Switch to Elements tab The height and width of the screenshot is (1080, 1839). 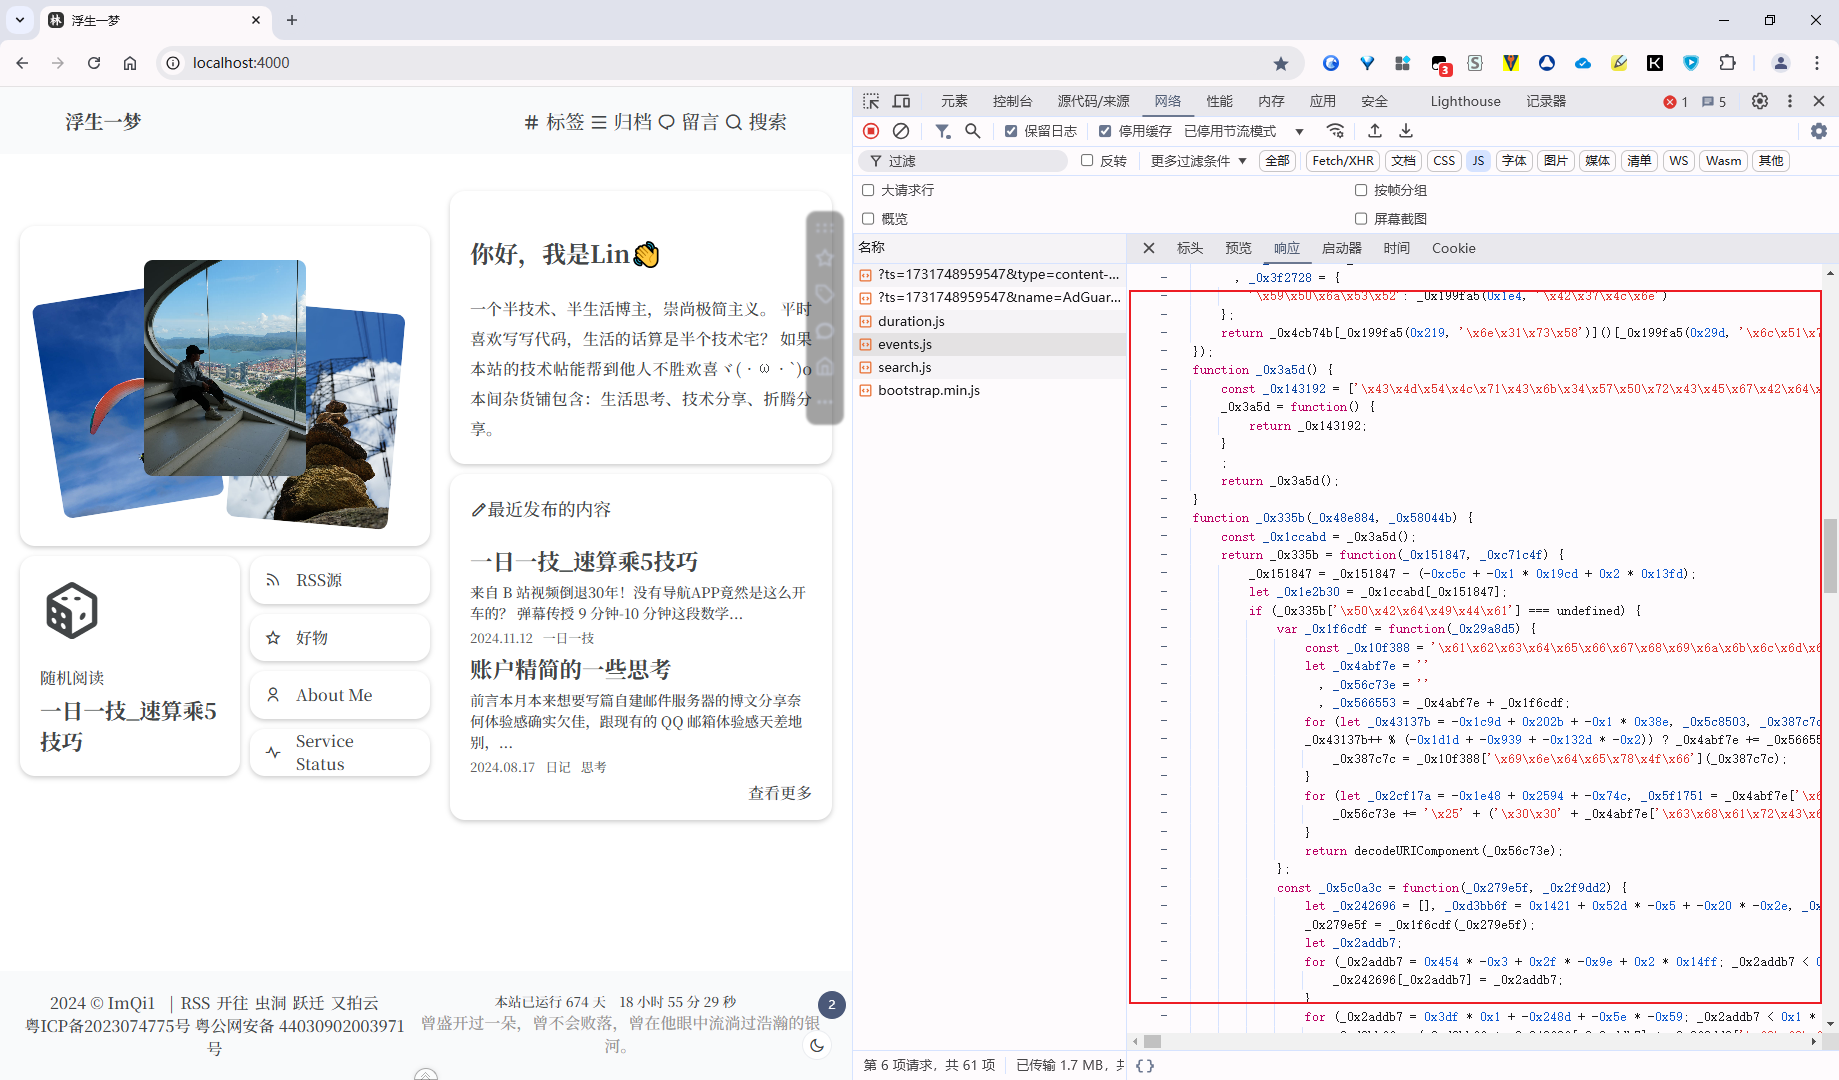954,101
